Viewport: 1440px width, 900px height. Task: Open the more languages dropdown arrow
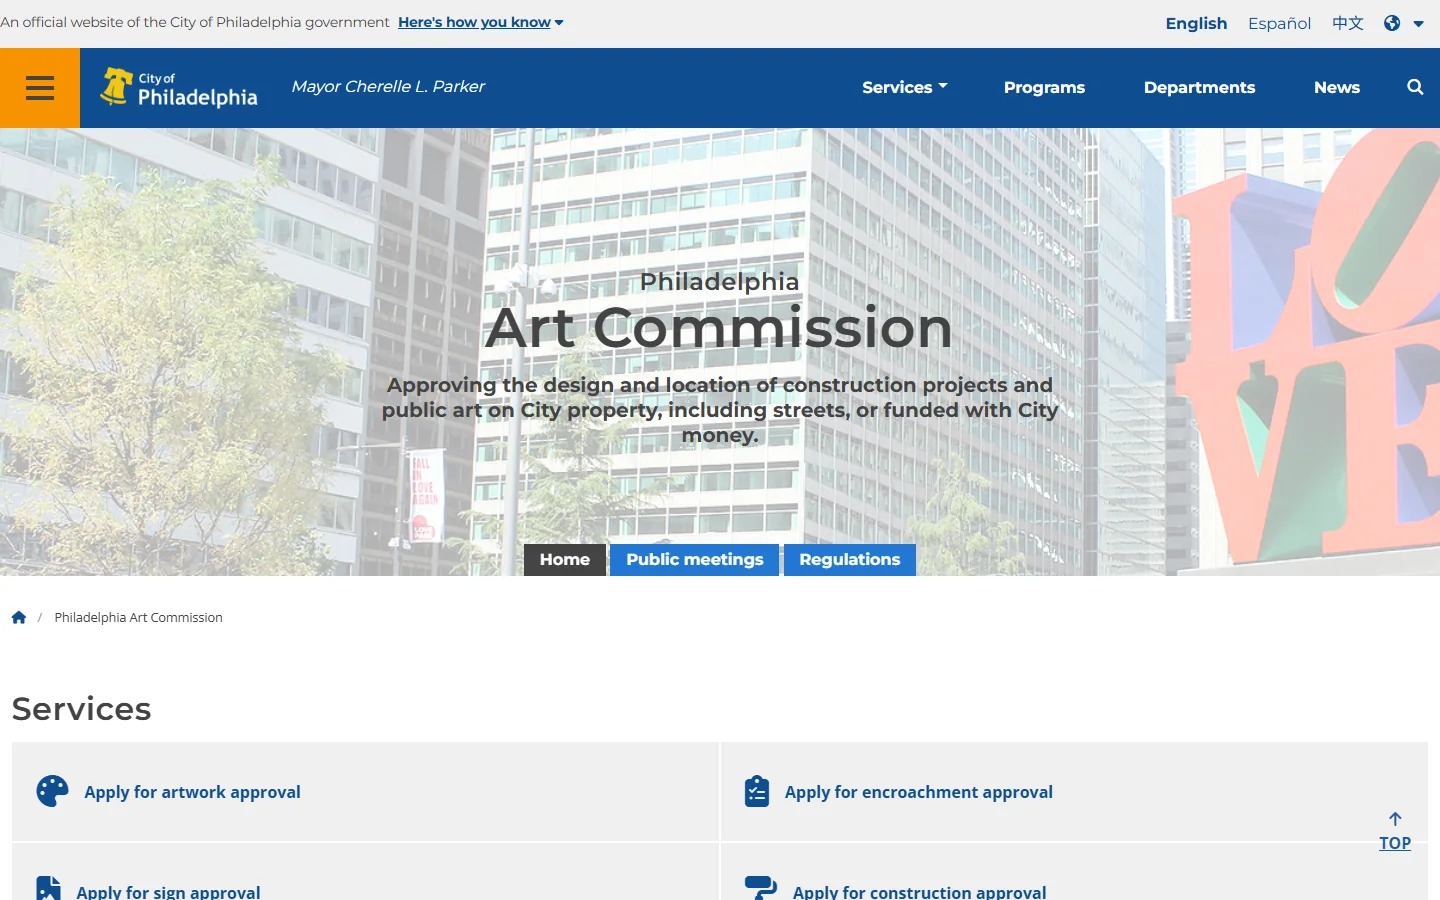tap(1418, 23)
